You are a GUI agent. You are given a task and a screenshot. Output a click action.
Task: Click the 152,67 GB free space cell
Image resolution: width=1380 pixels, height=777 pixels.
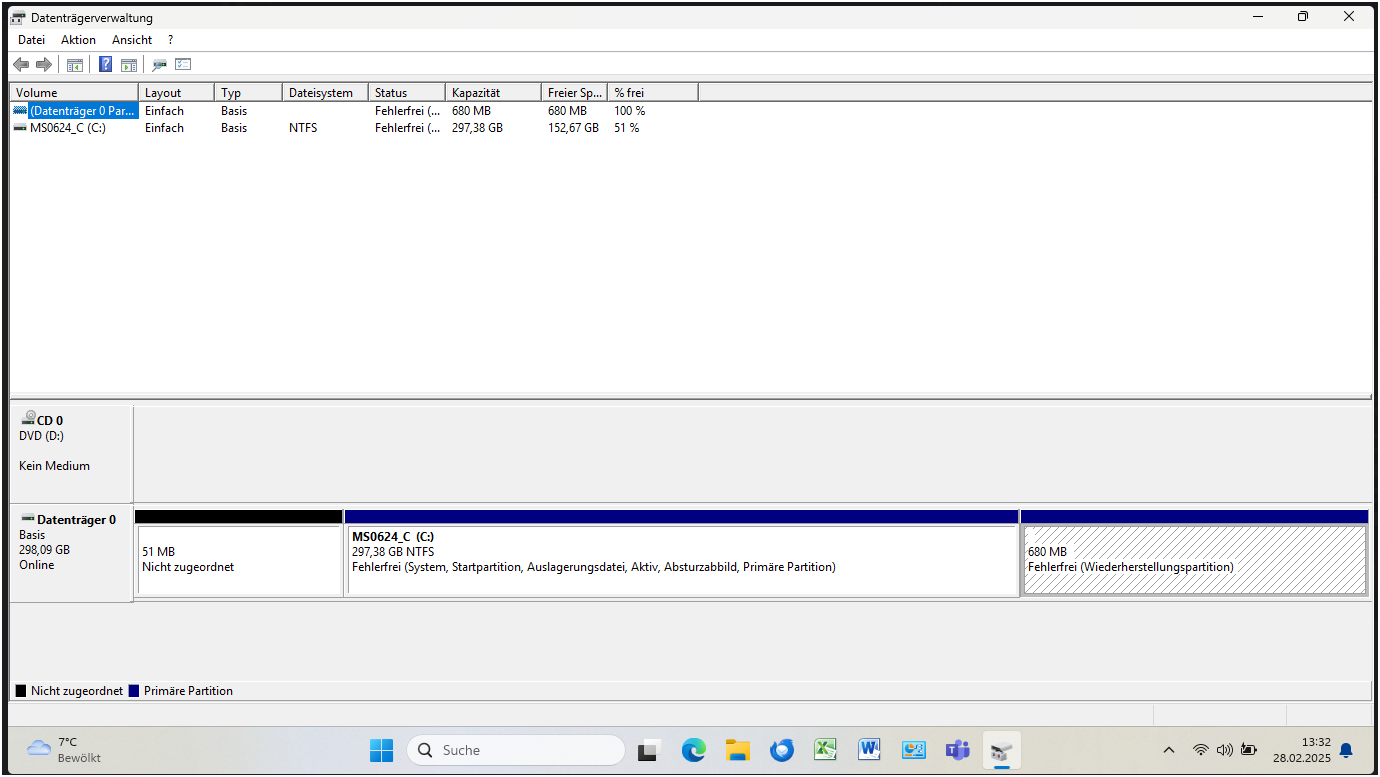573,128
